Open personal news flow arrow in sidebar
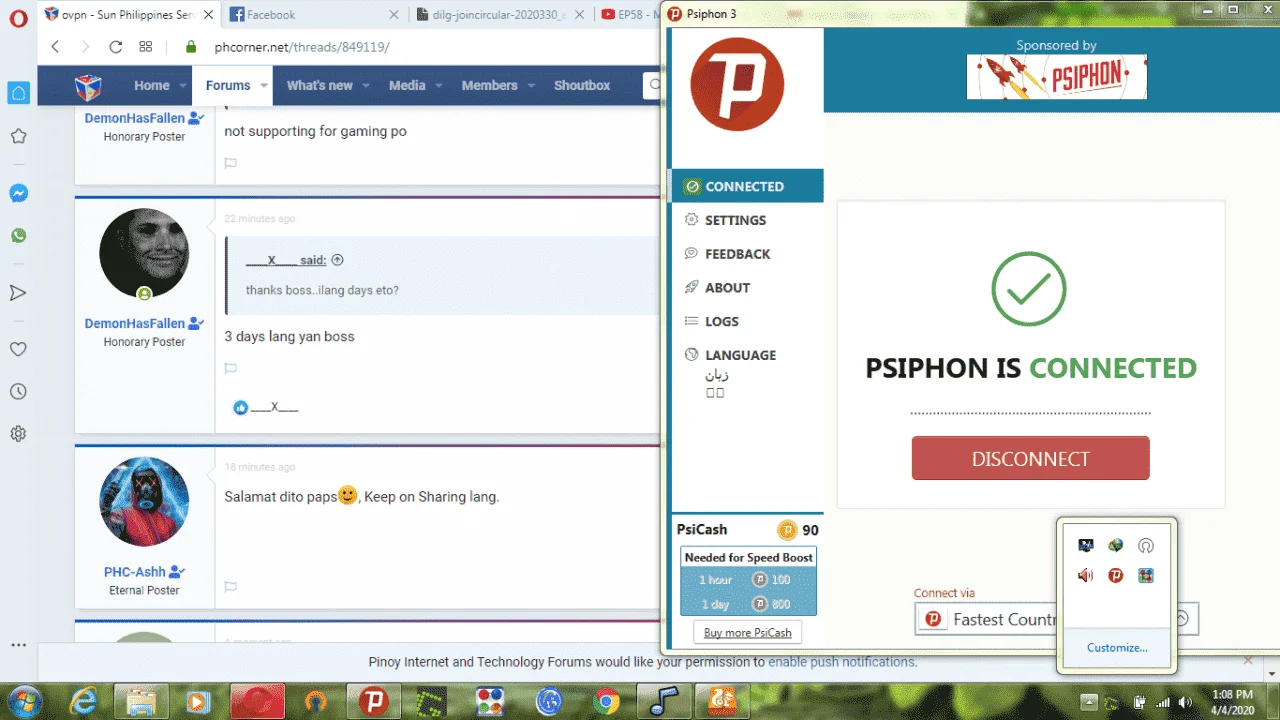This screenshot has width=1280, height=720. point(18,293)
